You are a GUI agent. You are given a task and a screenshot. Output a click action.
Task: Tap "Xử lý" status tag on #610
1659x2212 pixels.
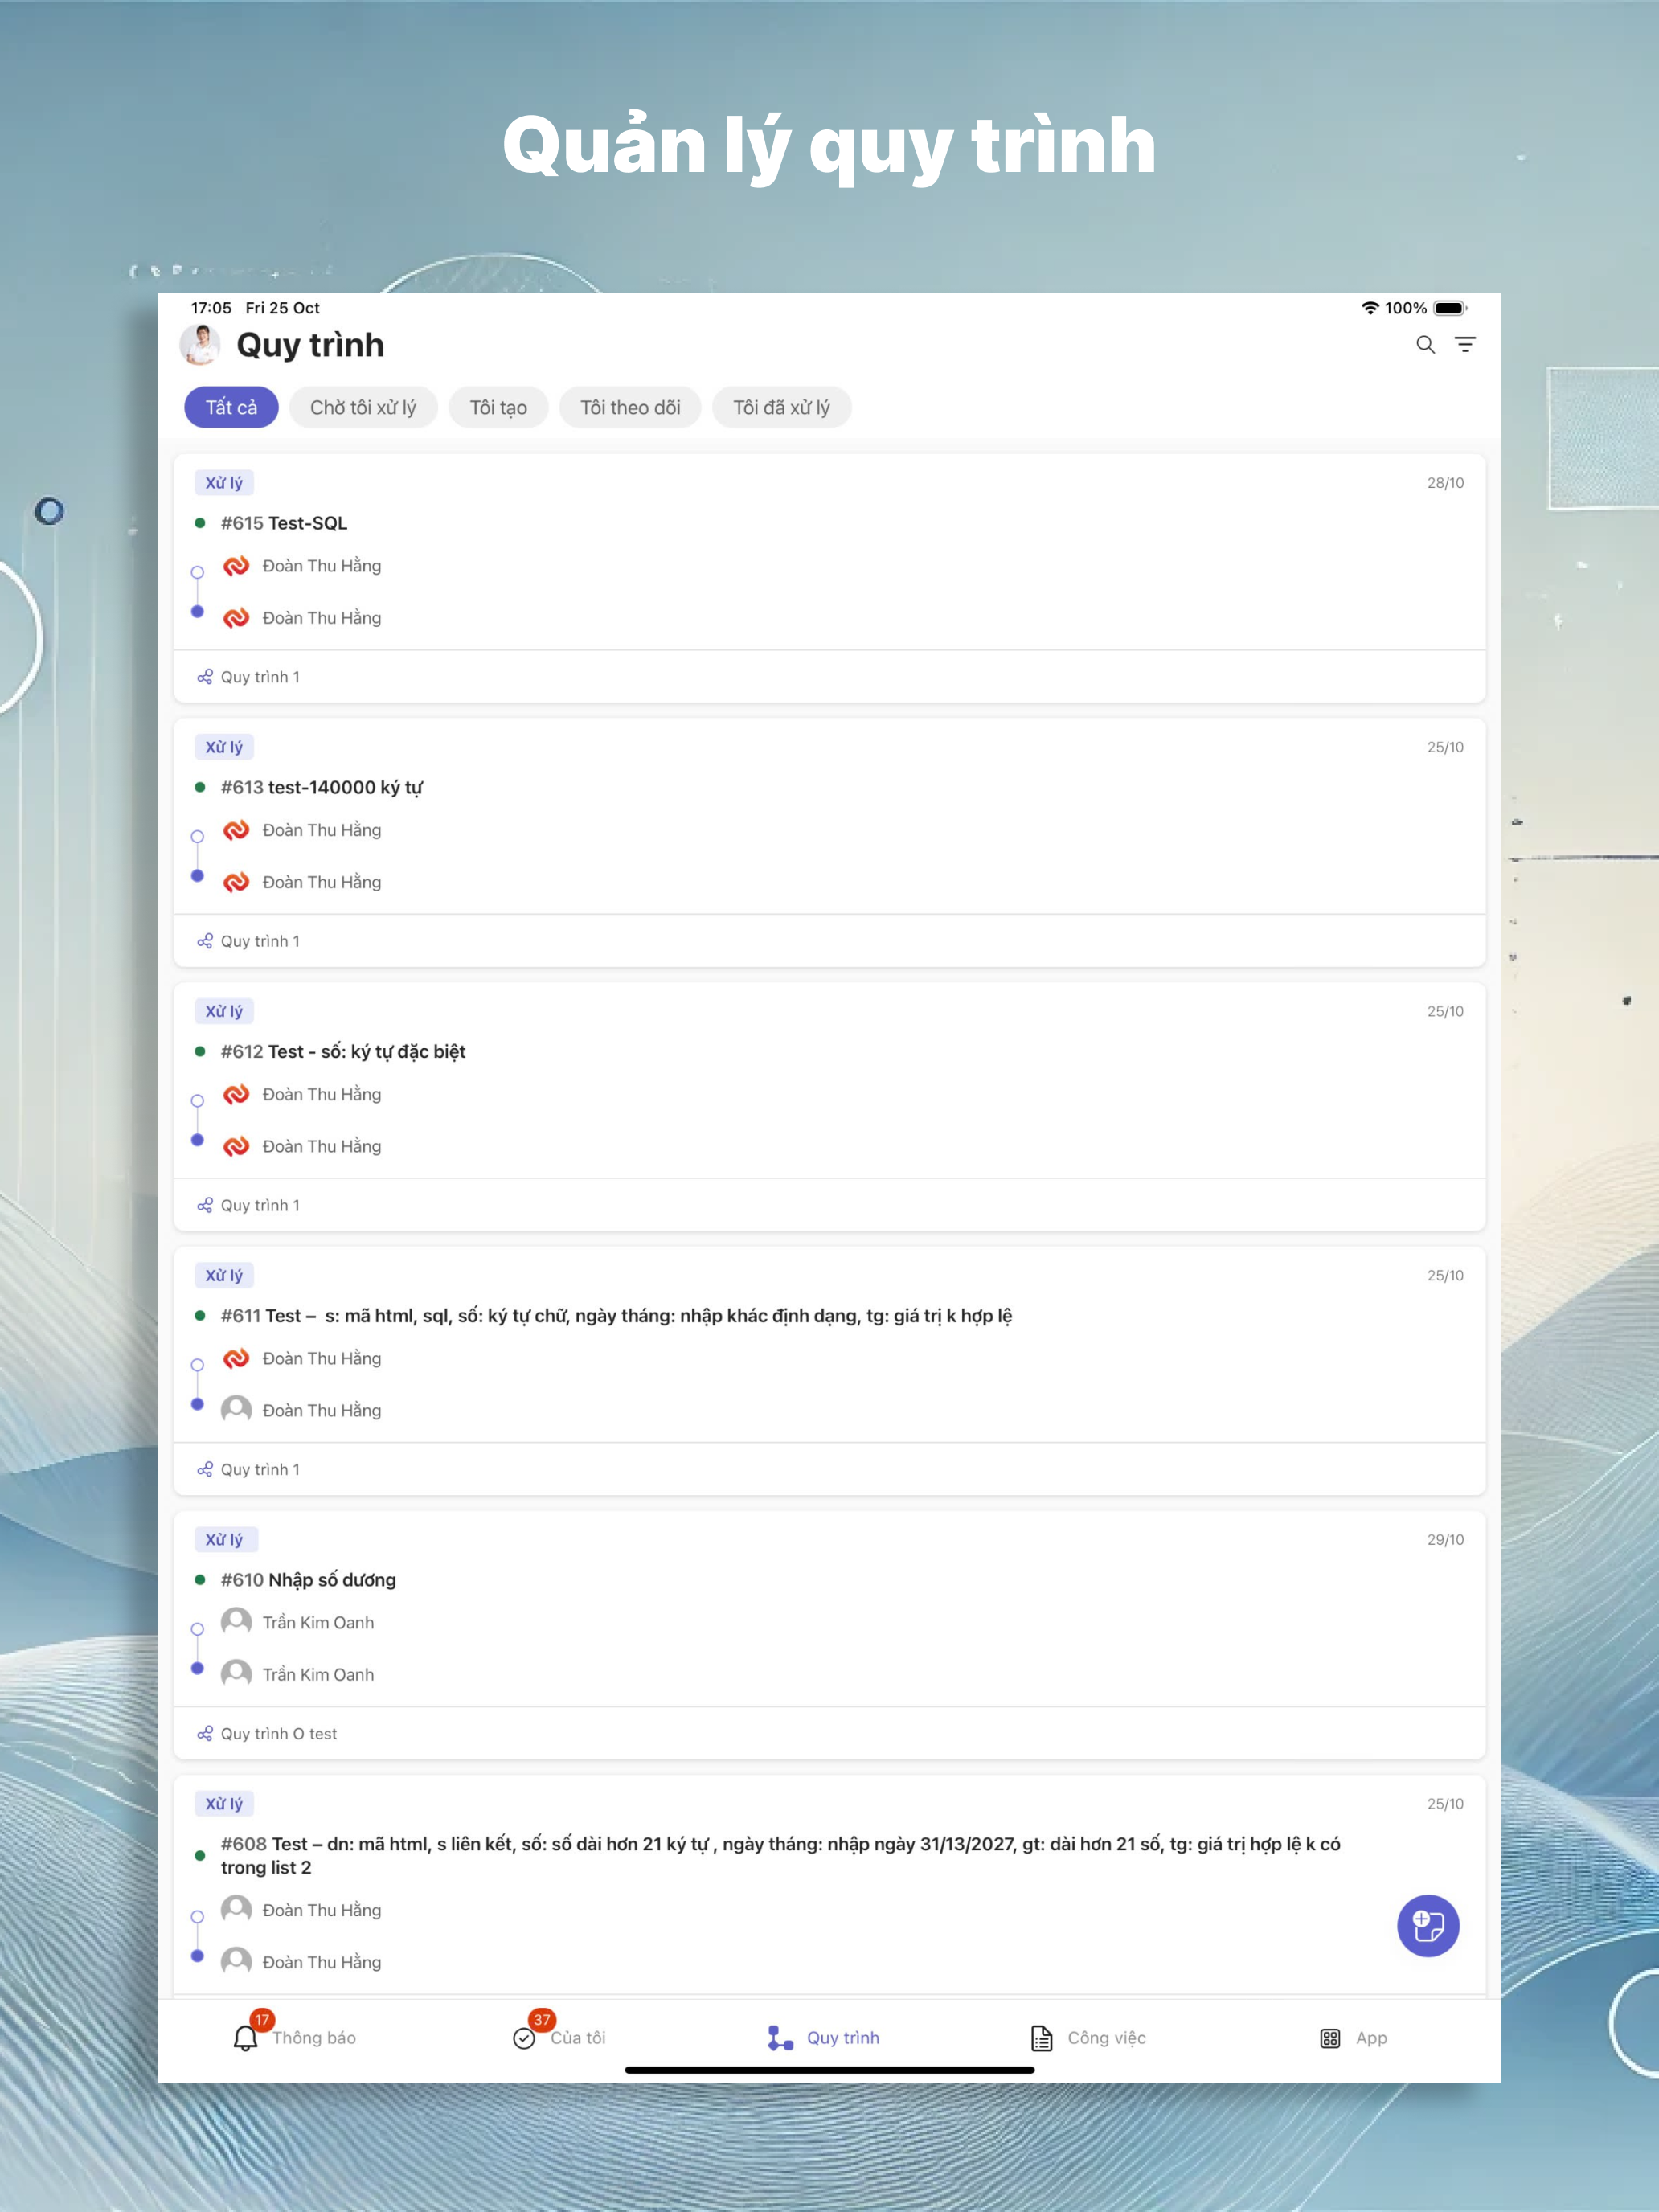(x=224, y=1539)
